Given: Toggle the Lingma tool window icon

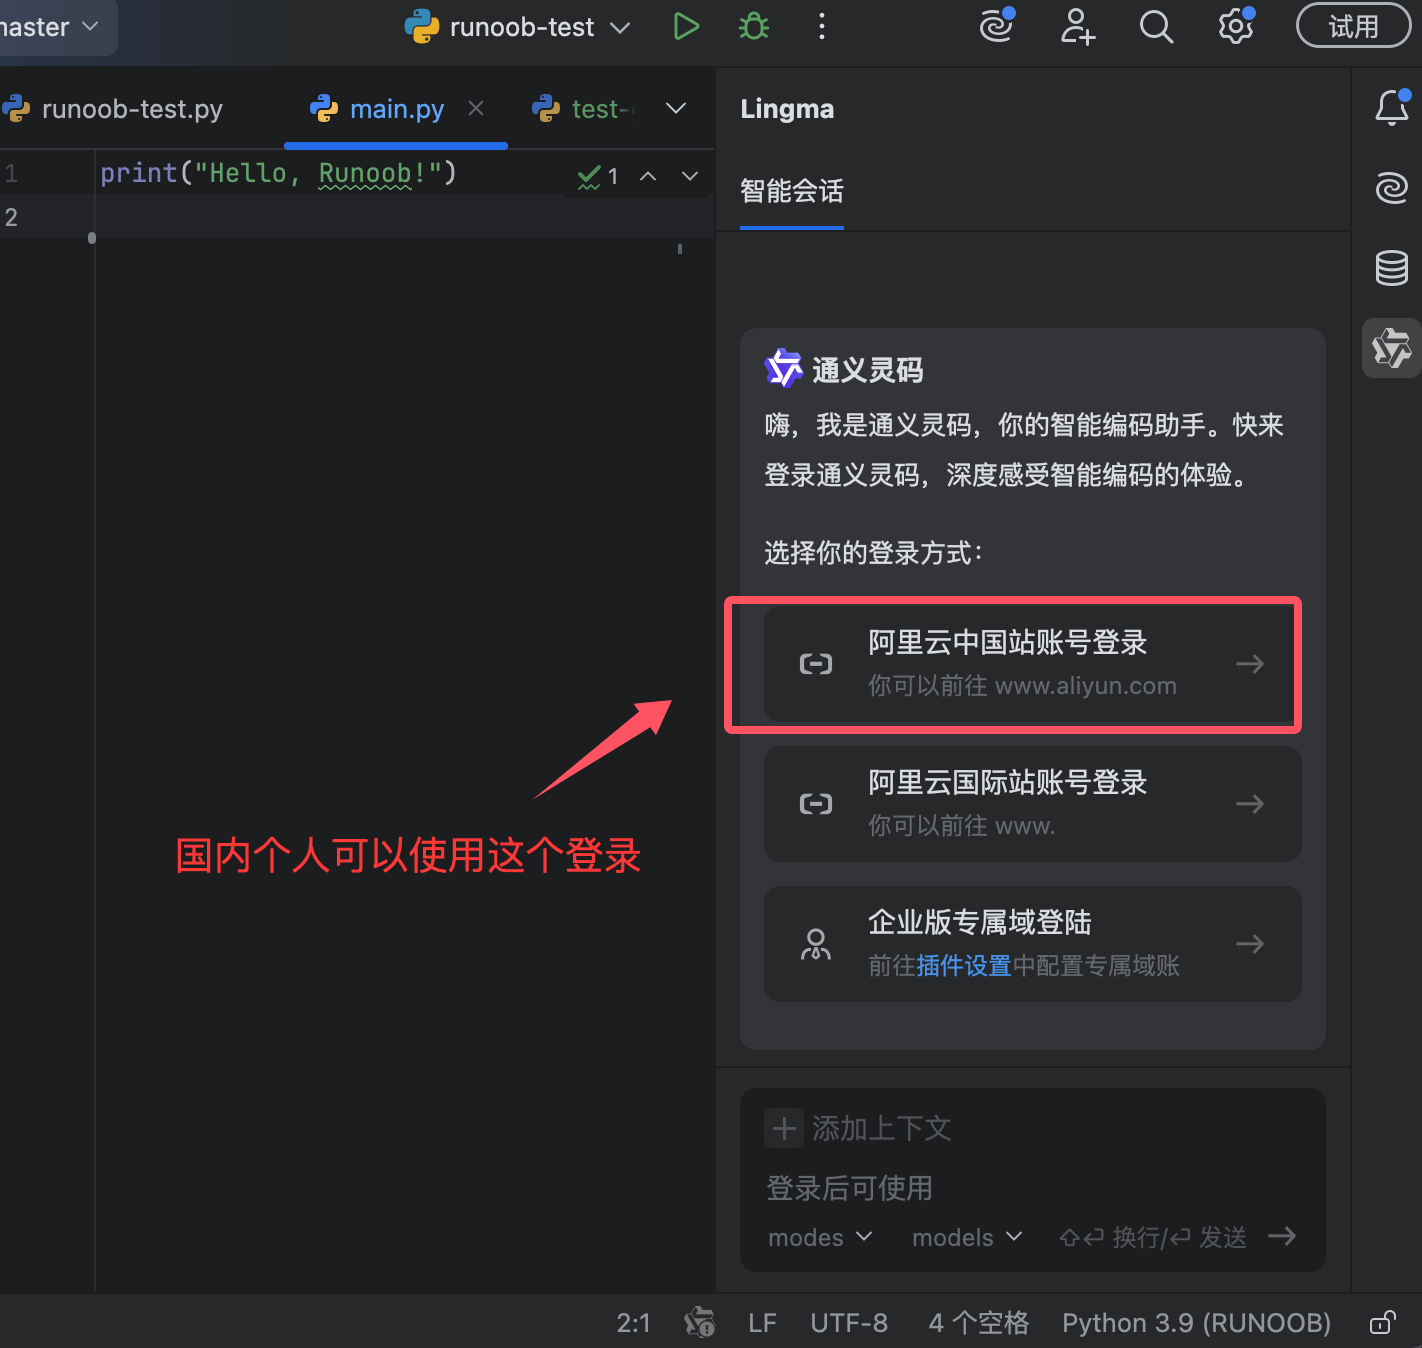Looking at the screenshot, I should click(1392, 348).
